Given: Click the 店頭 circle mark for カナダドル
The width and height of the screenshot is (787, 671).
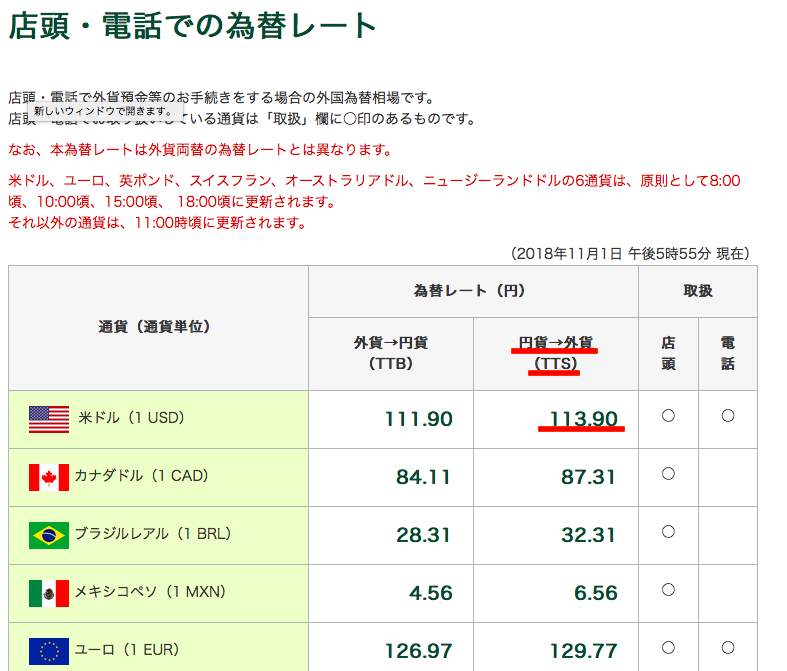Looking at the screenshot, I should pos(668,474).
